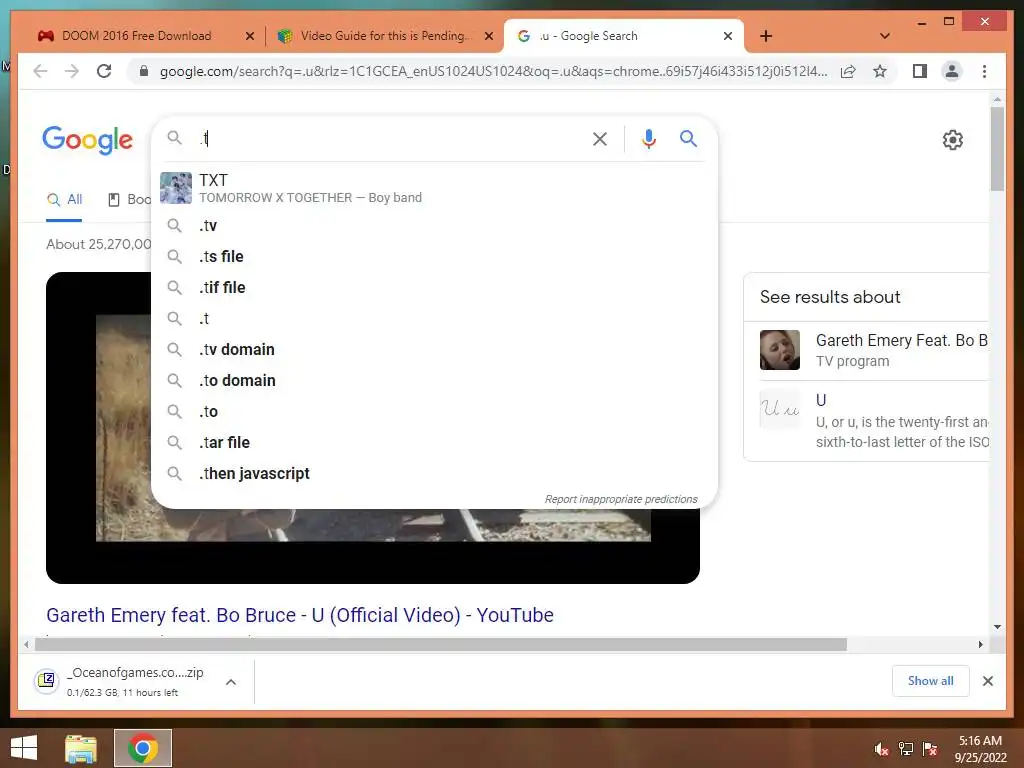
Task: Click the YouTube video preview image
Action: (x=373, y=428)
